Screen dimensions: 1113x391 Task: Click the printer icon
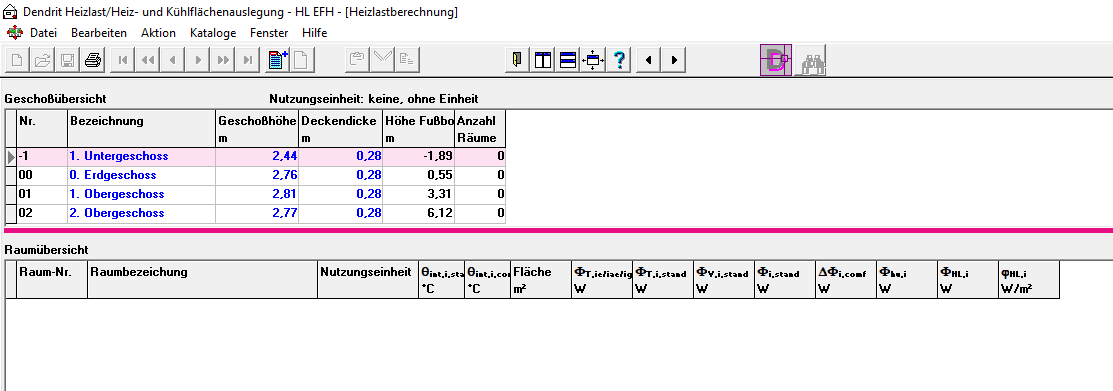click(92, 60)
